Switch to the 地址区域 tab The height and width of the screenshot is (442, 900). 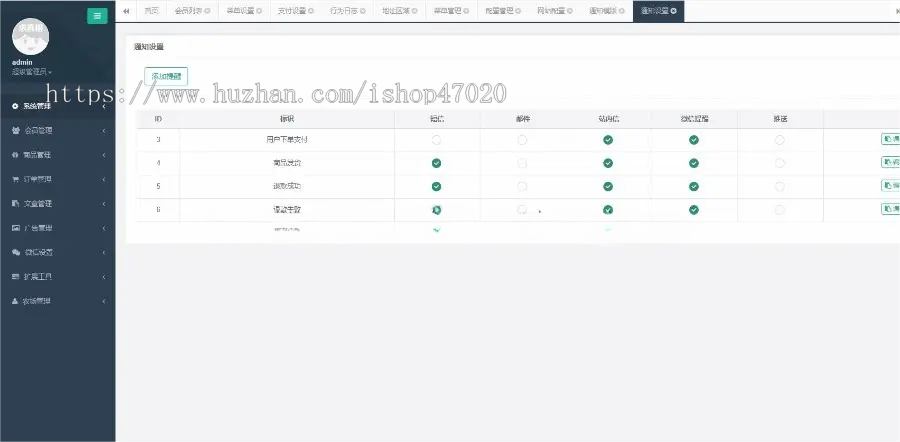[399, 11]
